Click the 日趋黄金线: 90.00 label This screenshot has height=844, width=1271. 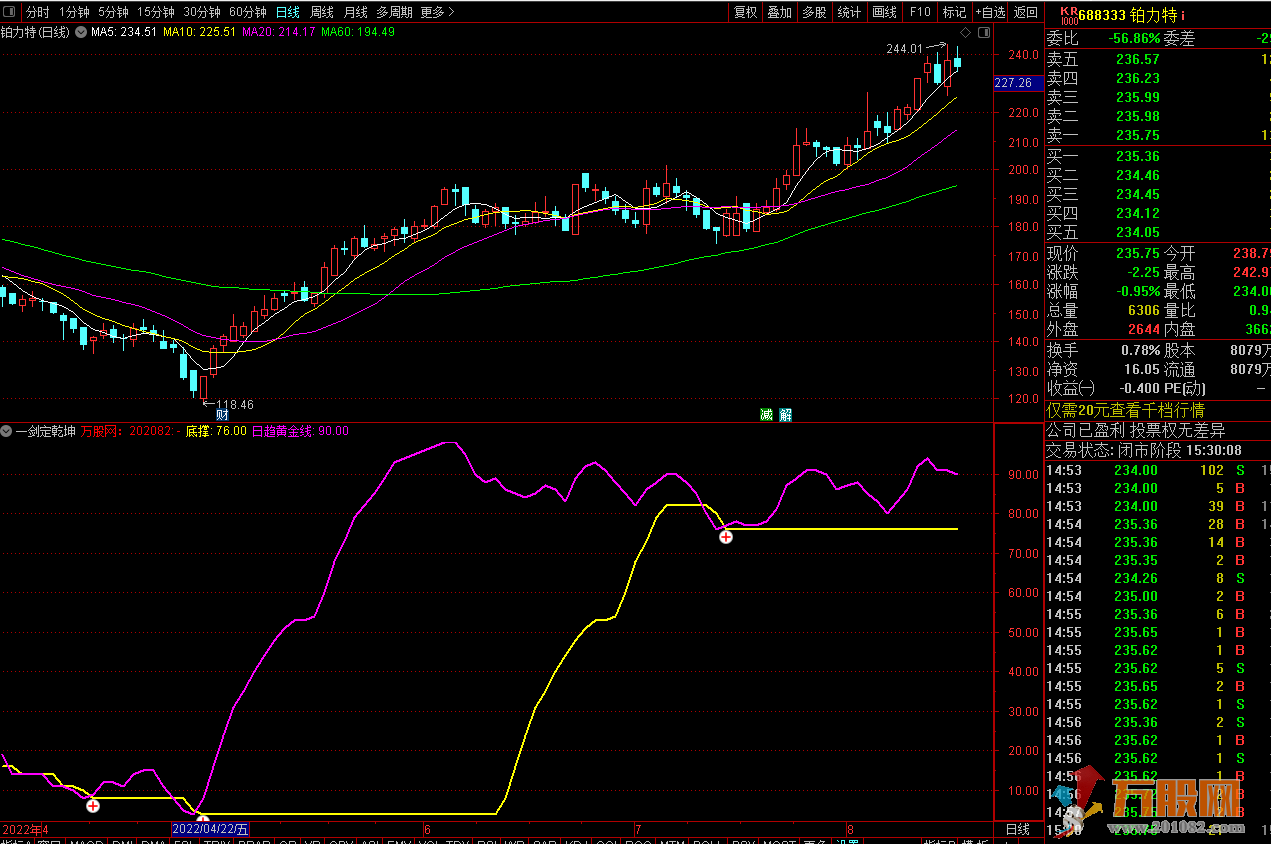300,431
